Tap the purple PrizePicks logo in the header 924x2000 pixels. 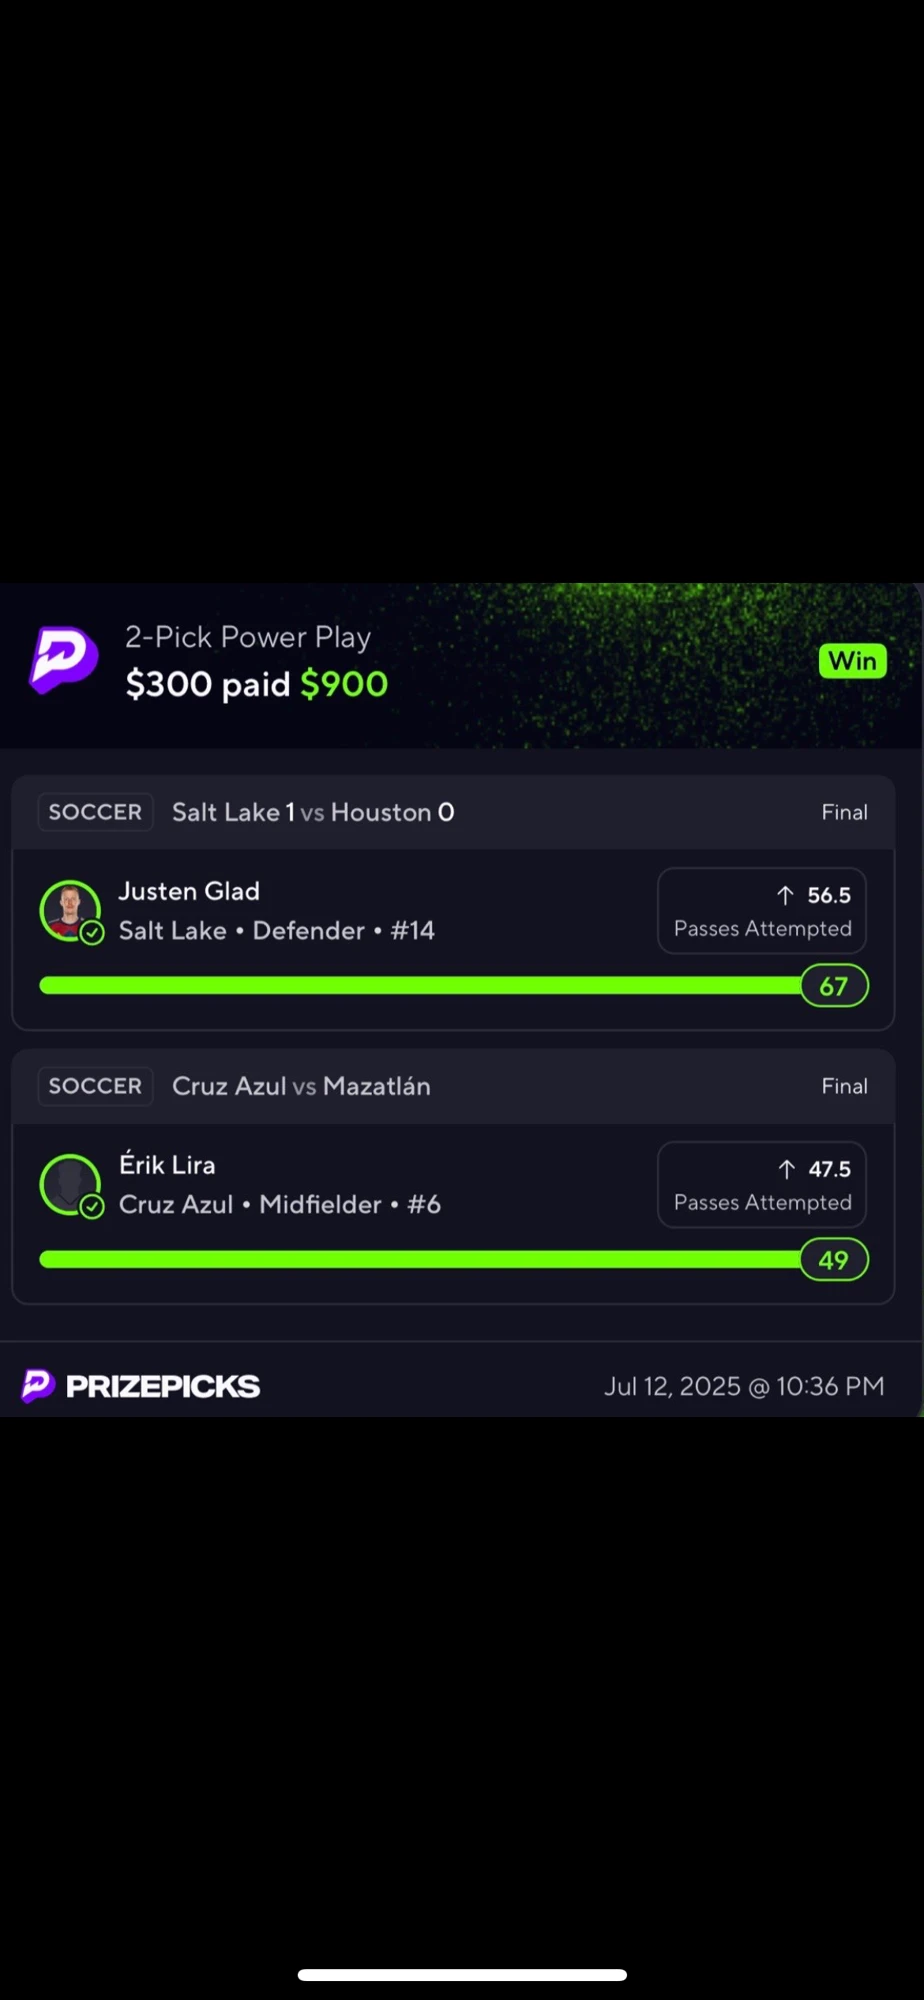tap(64, 660)
